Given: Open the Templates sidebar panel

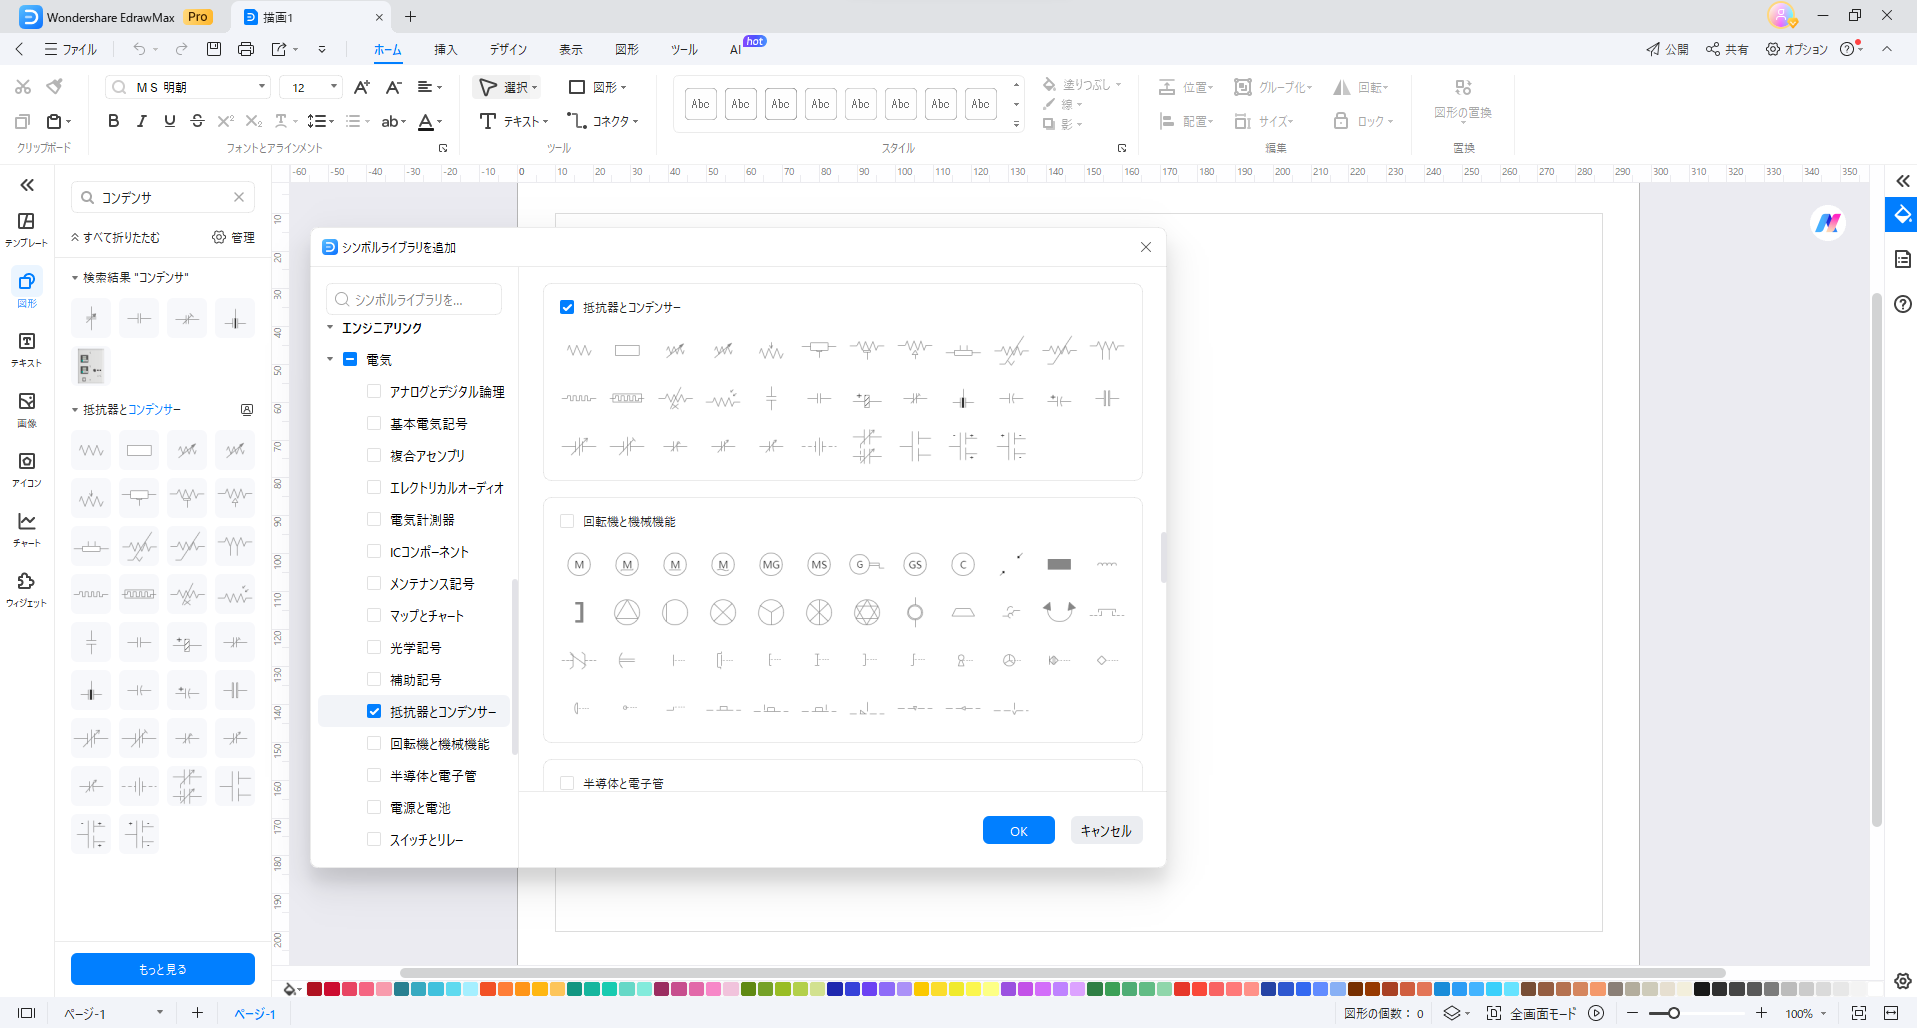Looking at the screenshot, I should click(26, 229).
